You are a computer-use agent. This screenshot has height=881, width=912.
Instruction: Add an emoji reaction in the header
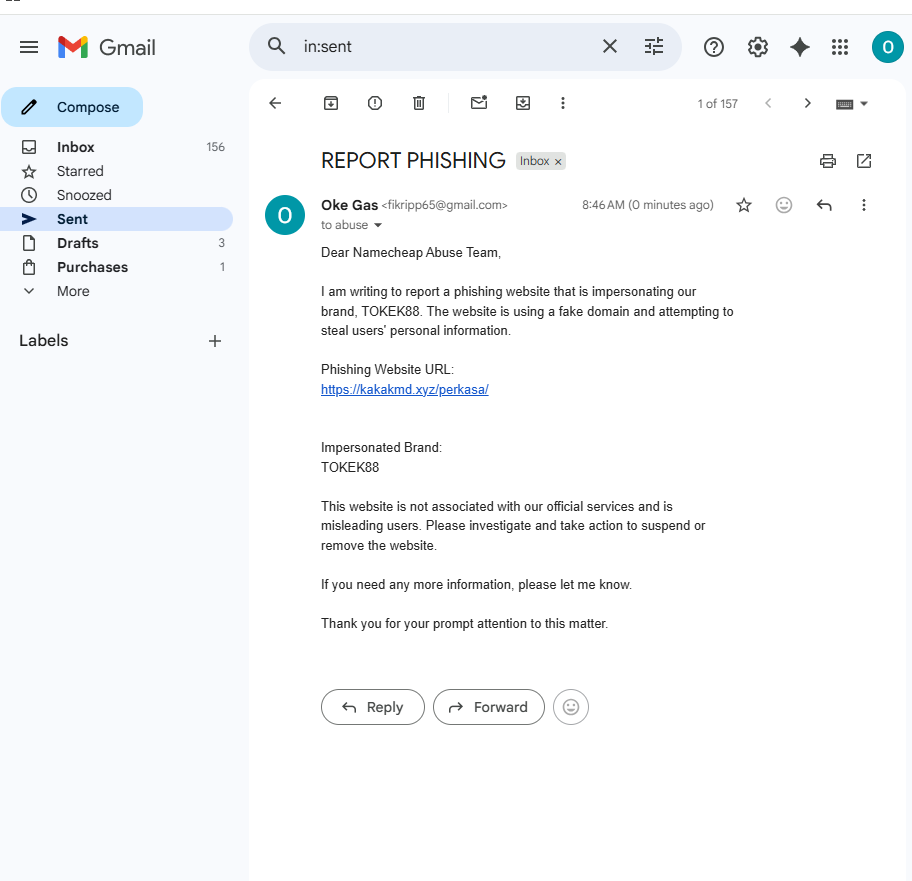[783, 205]
